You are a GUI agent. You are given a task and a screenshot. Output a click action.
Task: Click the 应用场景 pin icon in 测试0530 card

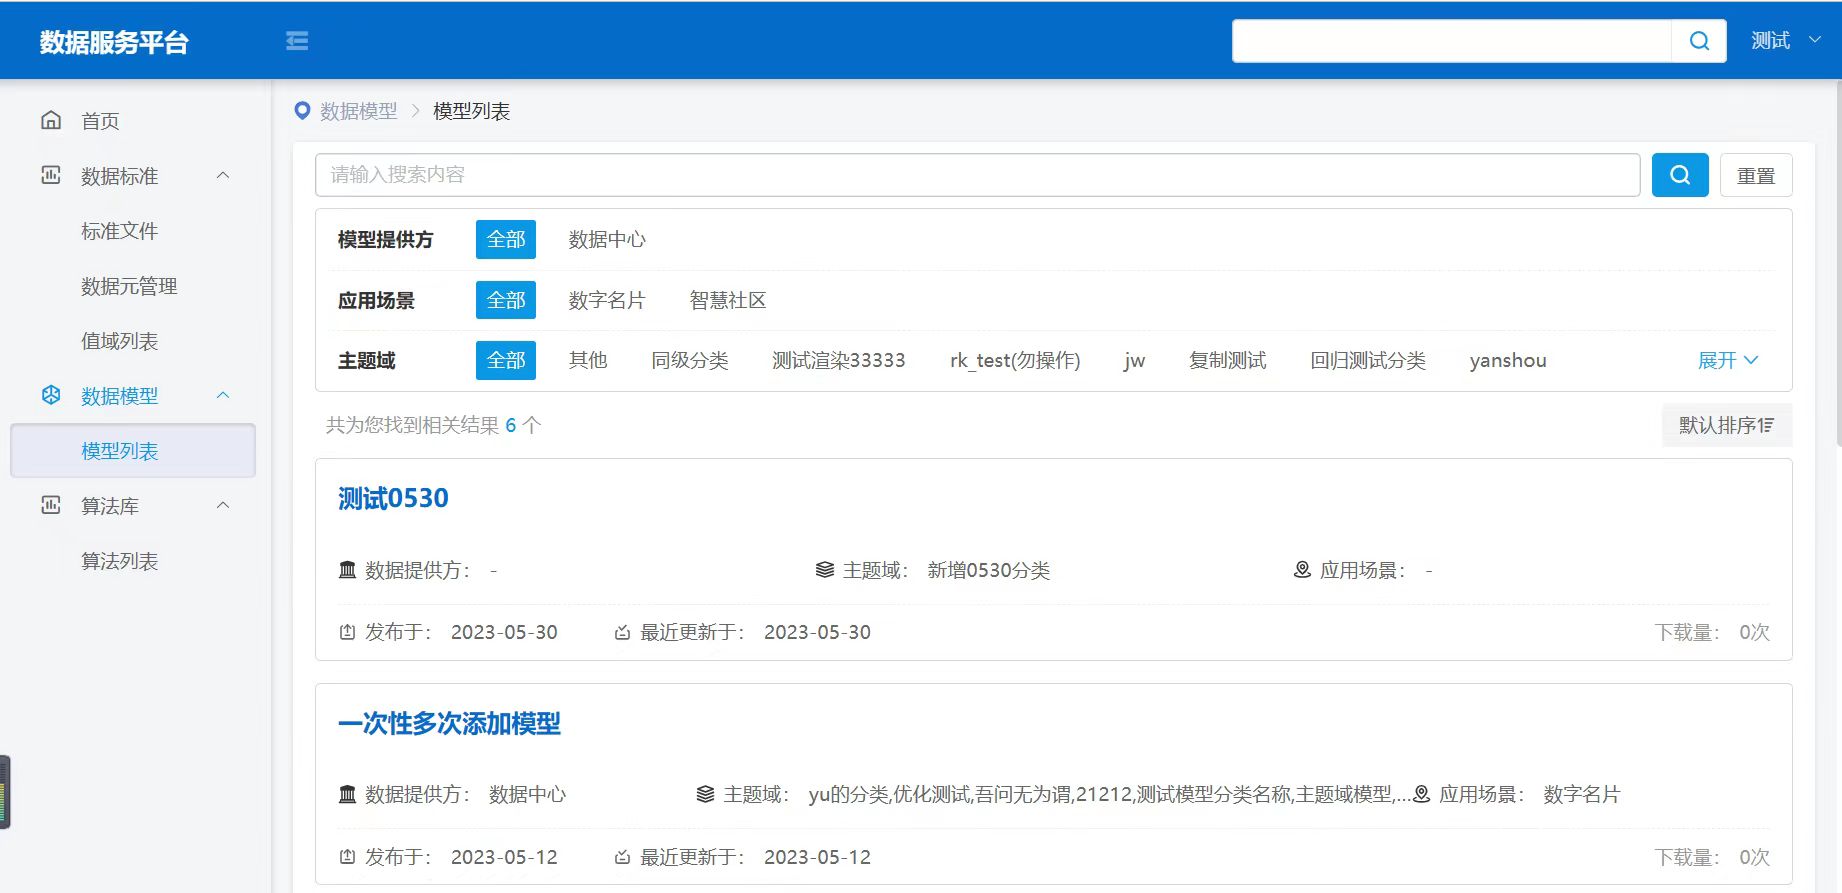click(1302, 570)
